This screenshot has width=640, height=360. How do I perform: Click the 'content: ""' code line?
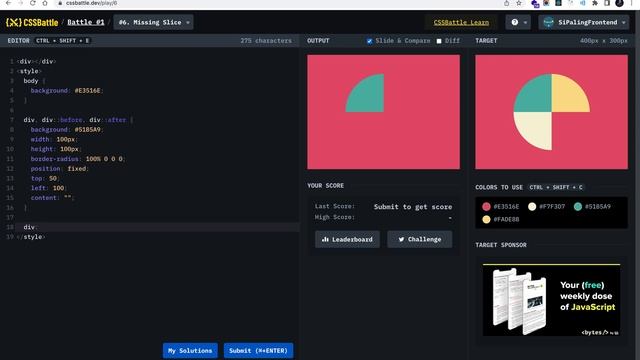[52, 198]
